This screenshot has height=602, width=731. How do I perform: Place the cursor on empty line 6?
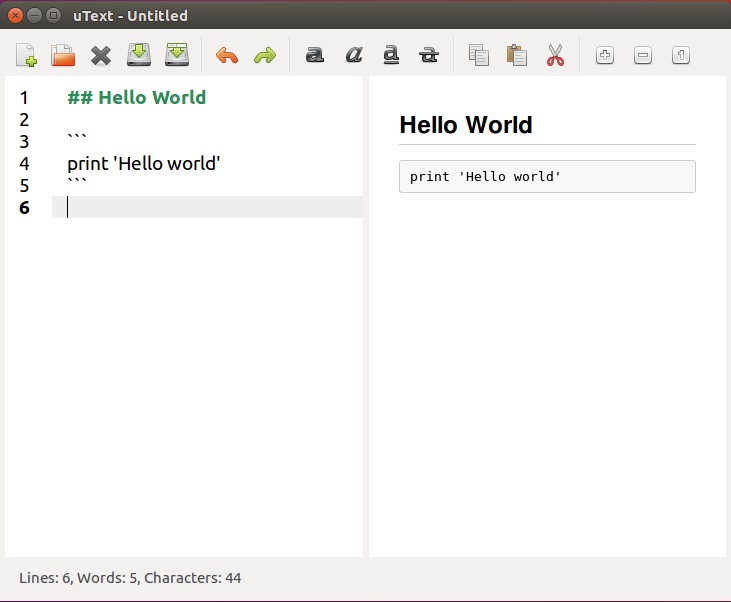207,207
